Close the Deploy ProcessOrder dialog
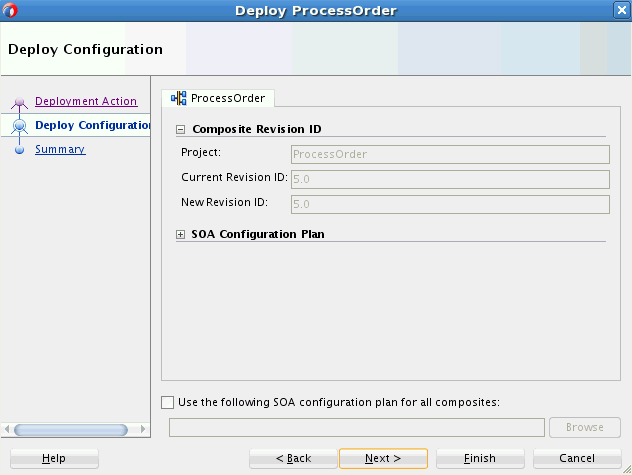 (x=622, y=10)
